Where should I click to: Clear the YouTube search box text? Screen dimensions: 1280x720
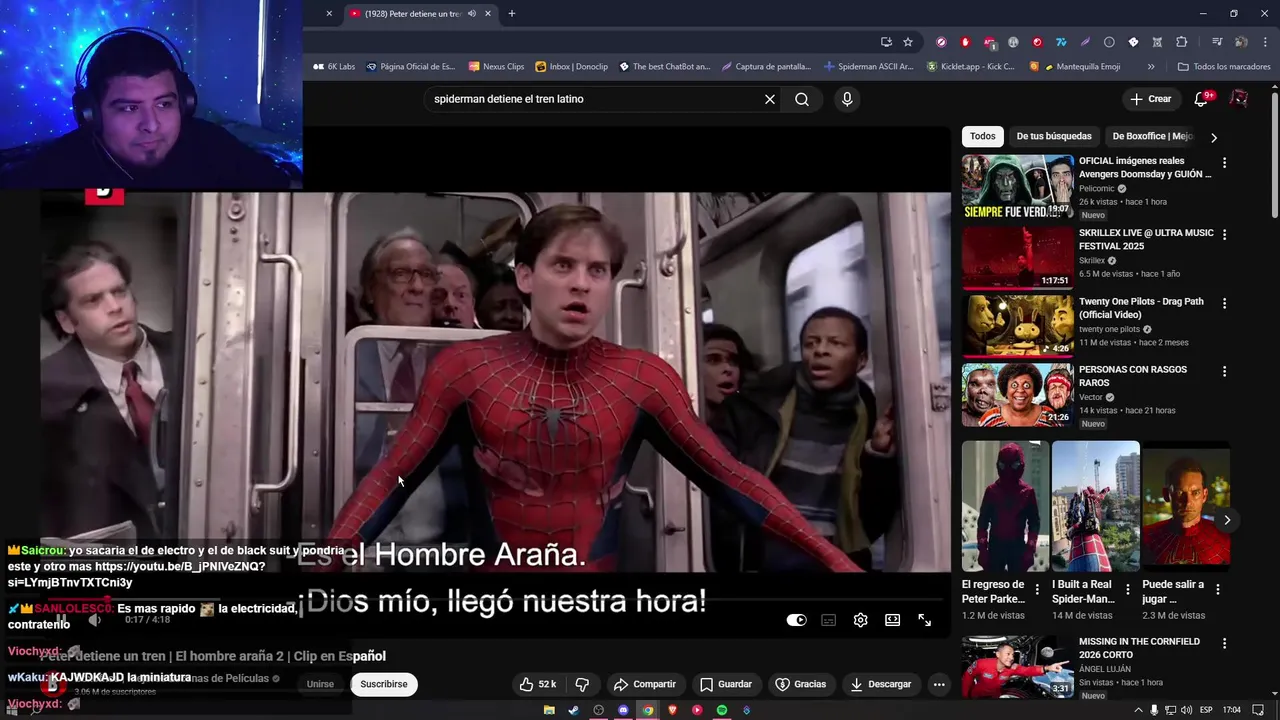[x=770, y=99]
